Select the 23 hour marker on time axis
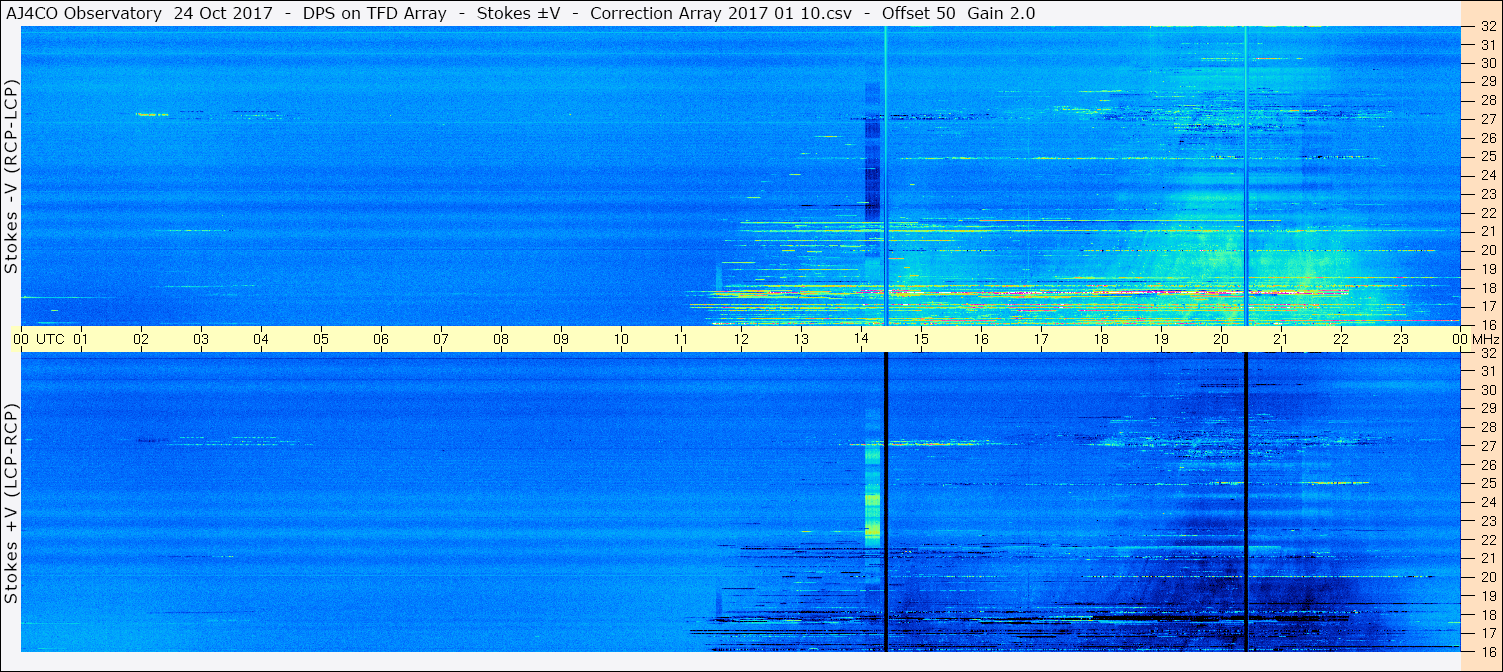 1401,339
